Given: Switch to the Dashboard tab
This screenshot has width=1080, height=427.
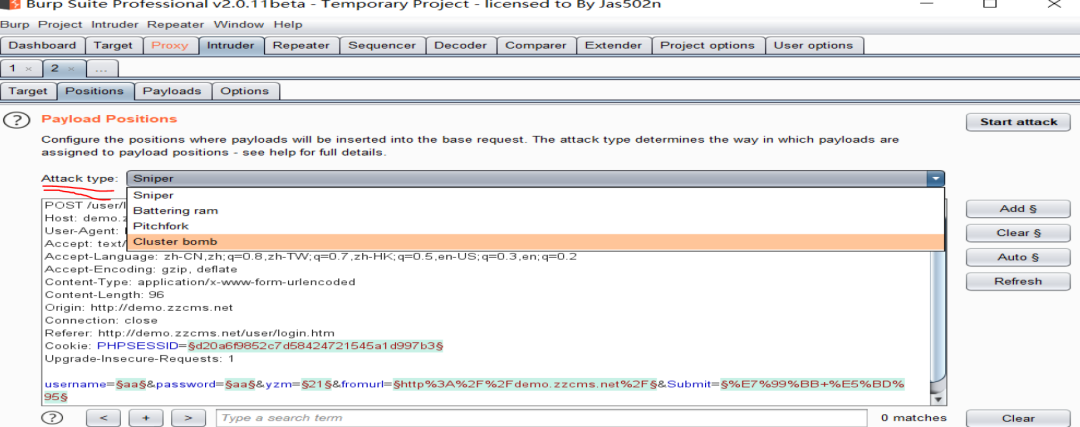Looking at the screenshot, I should point(43,45).
